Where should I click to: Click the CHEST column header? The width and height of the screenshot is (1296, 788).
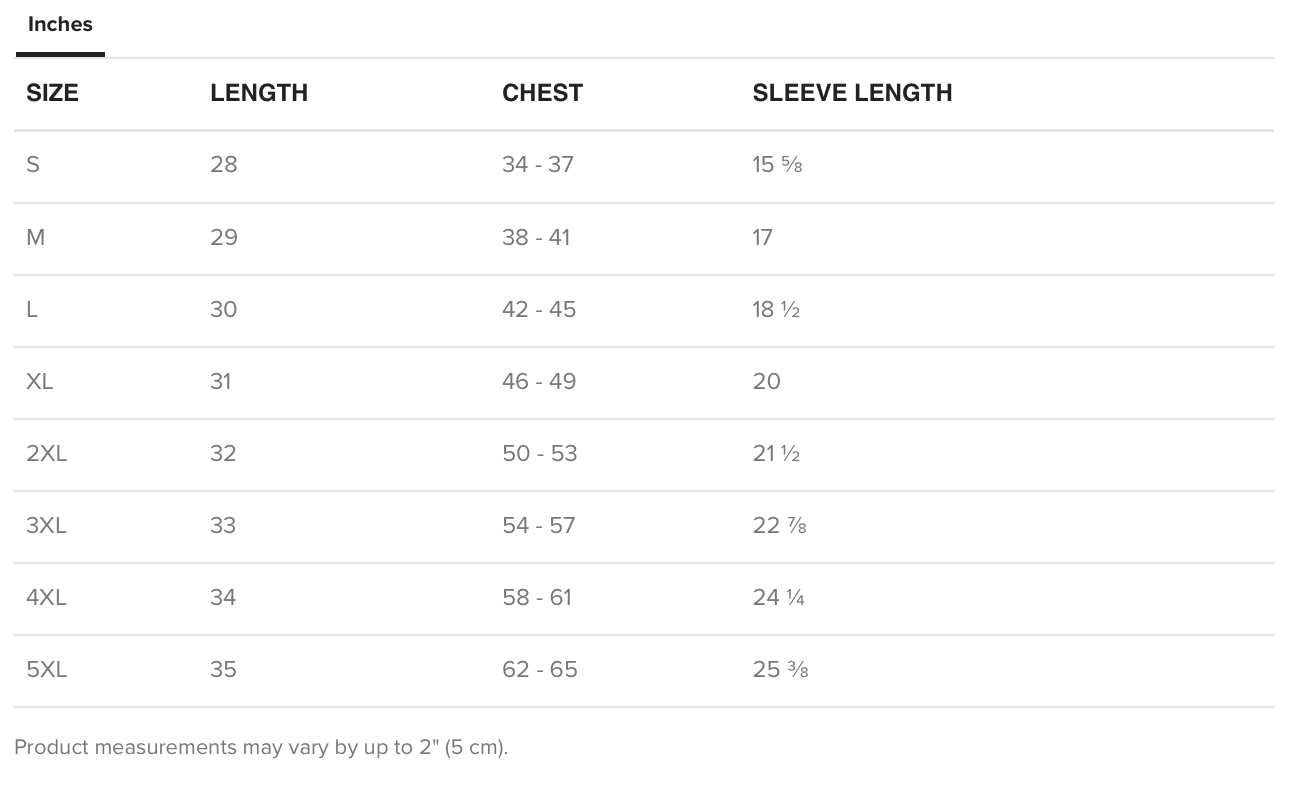click(542, 93)
